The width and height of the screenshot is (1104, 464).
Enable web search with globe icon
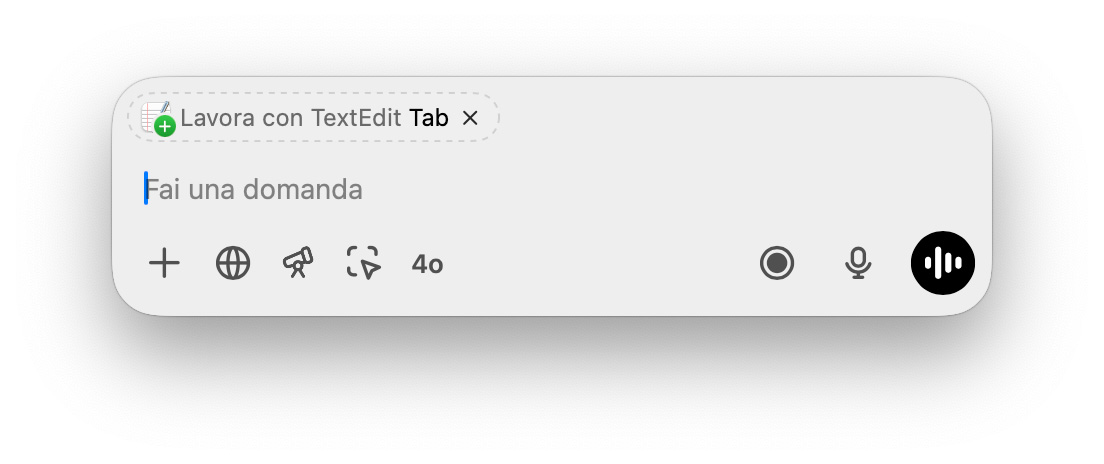click(233, 264)
